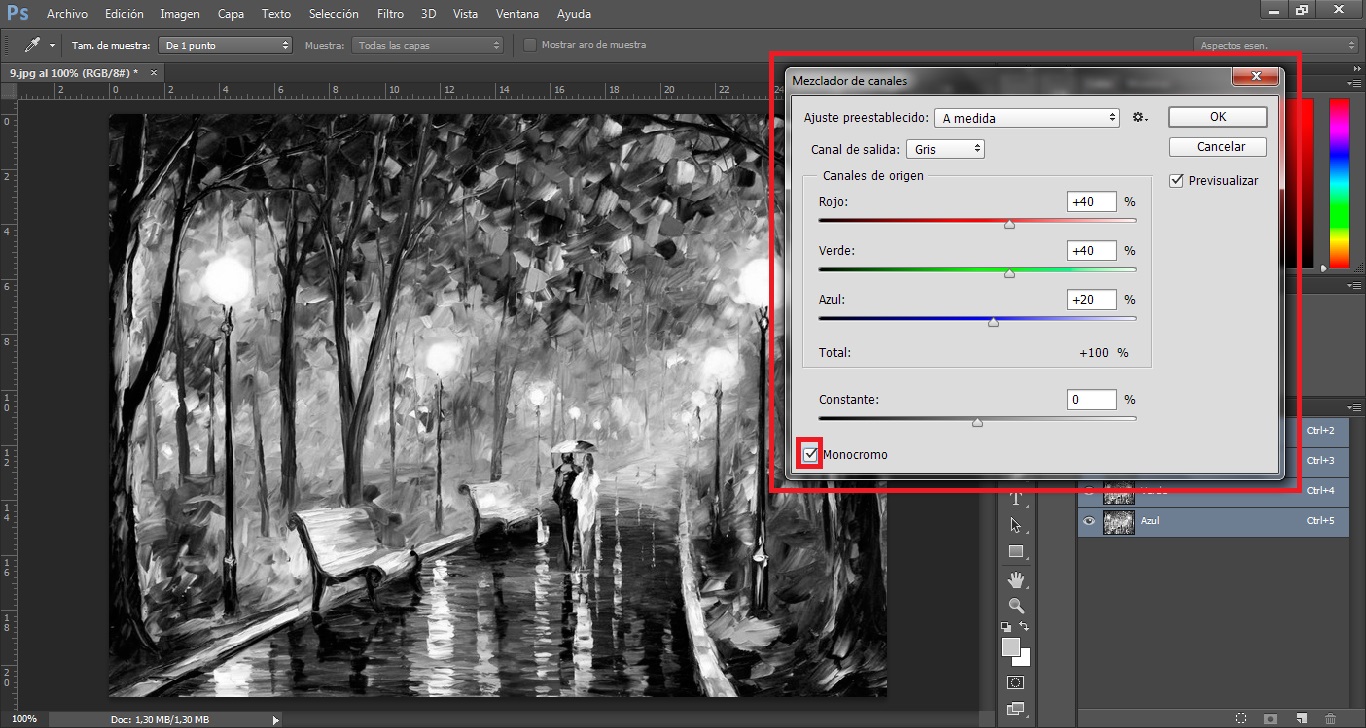Change the screen mode
This screenshot has width=1366, height=728.
1016,710
